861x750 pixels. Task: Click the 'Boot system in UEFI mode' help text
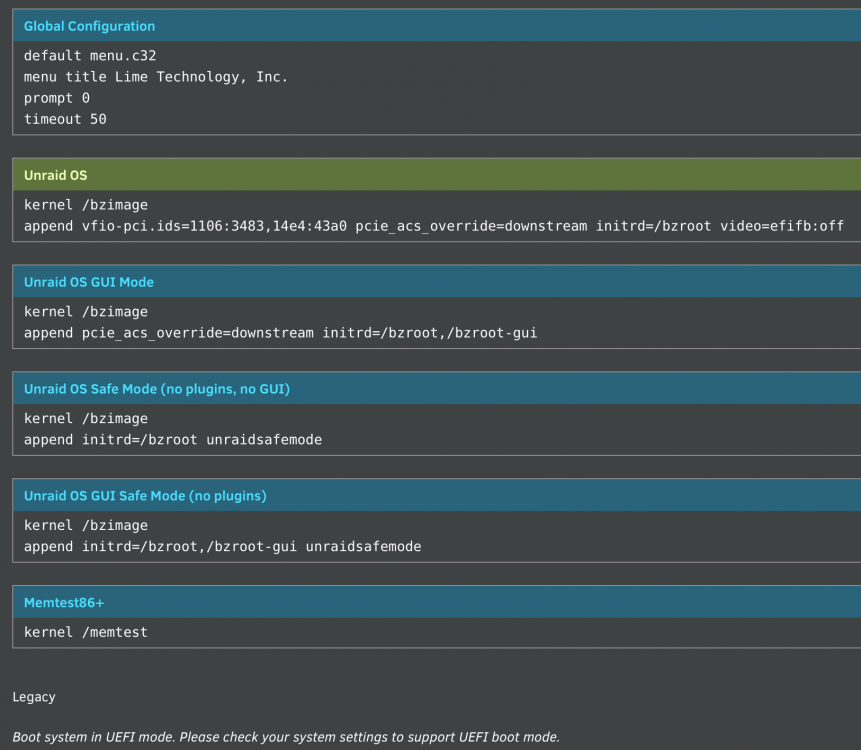(x=286, y=737)
